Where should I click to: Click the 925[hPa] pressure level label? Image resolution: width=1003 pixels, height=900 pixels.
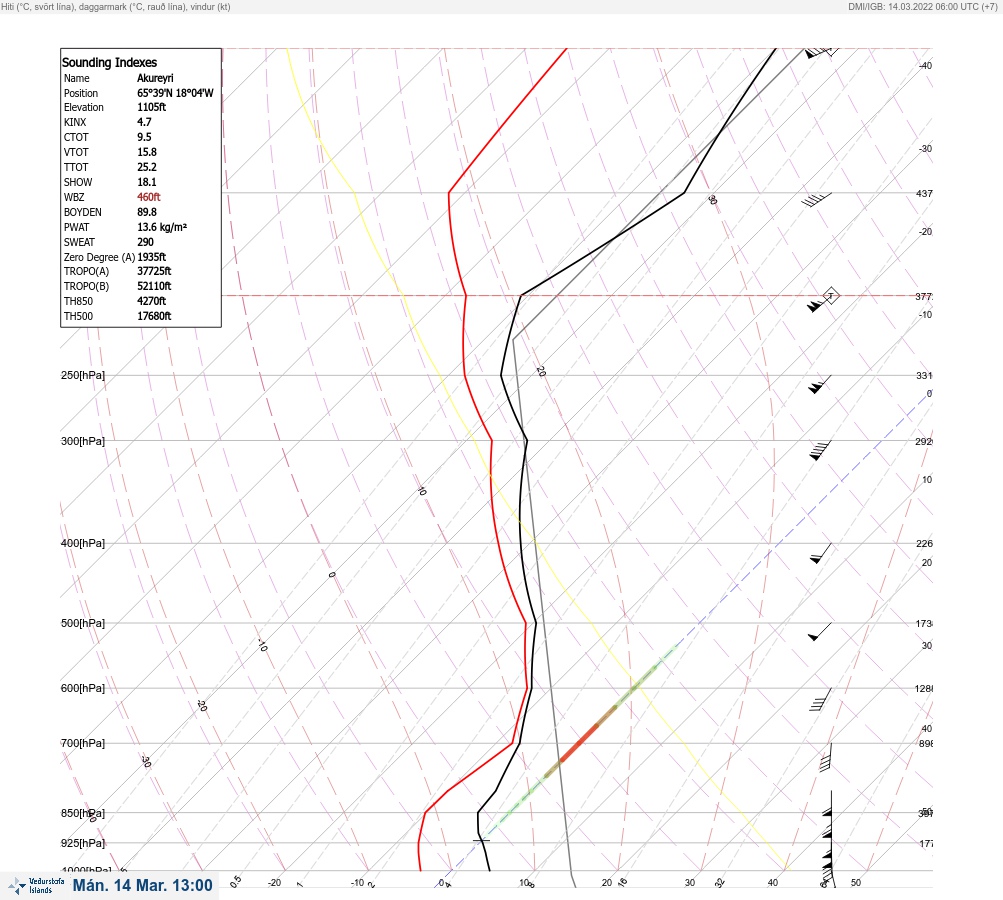[83, 844]
